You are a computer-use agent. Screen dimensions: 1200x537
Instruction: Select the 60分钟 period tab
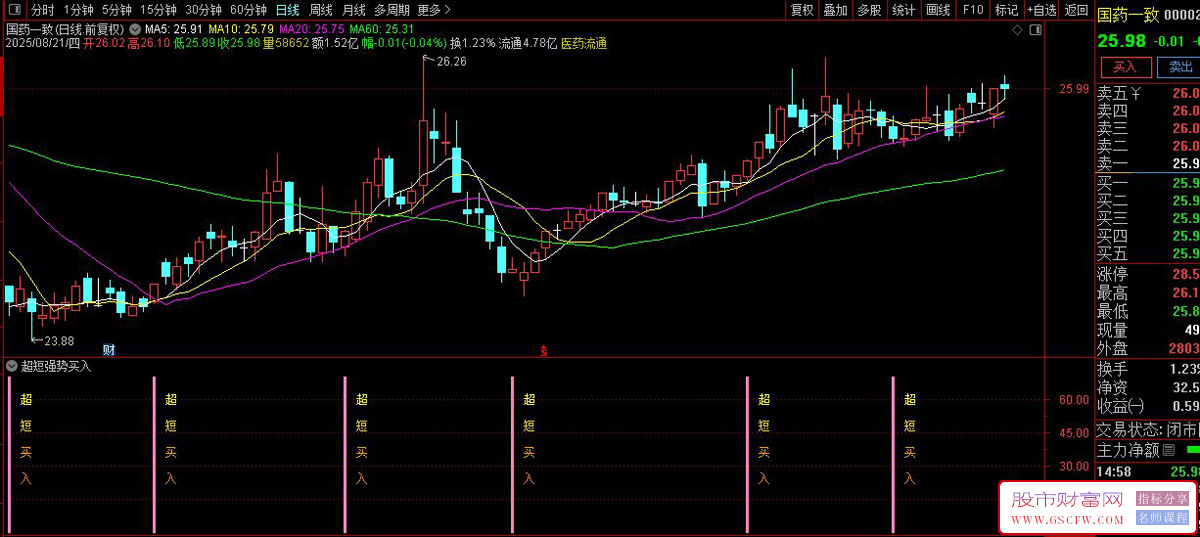click(248, 10)
